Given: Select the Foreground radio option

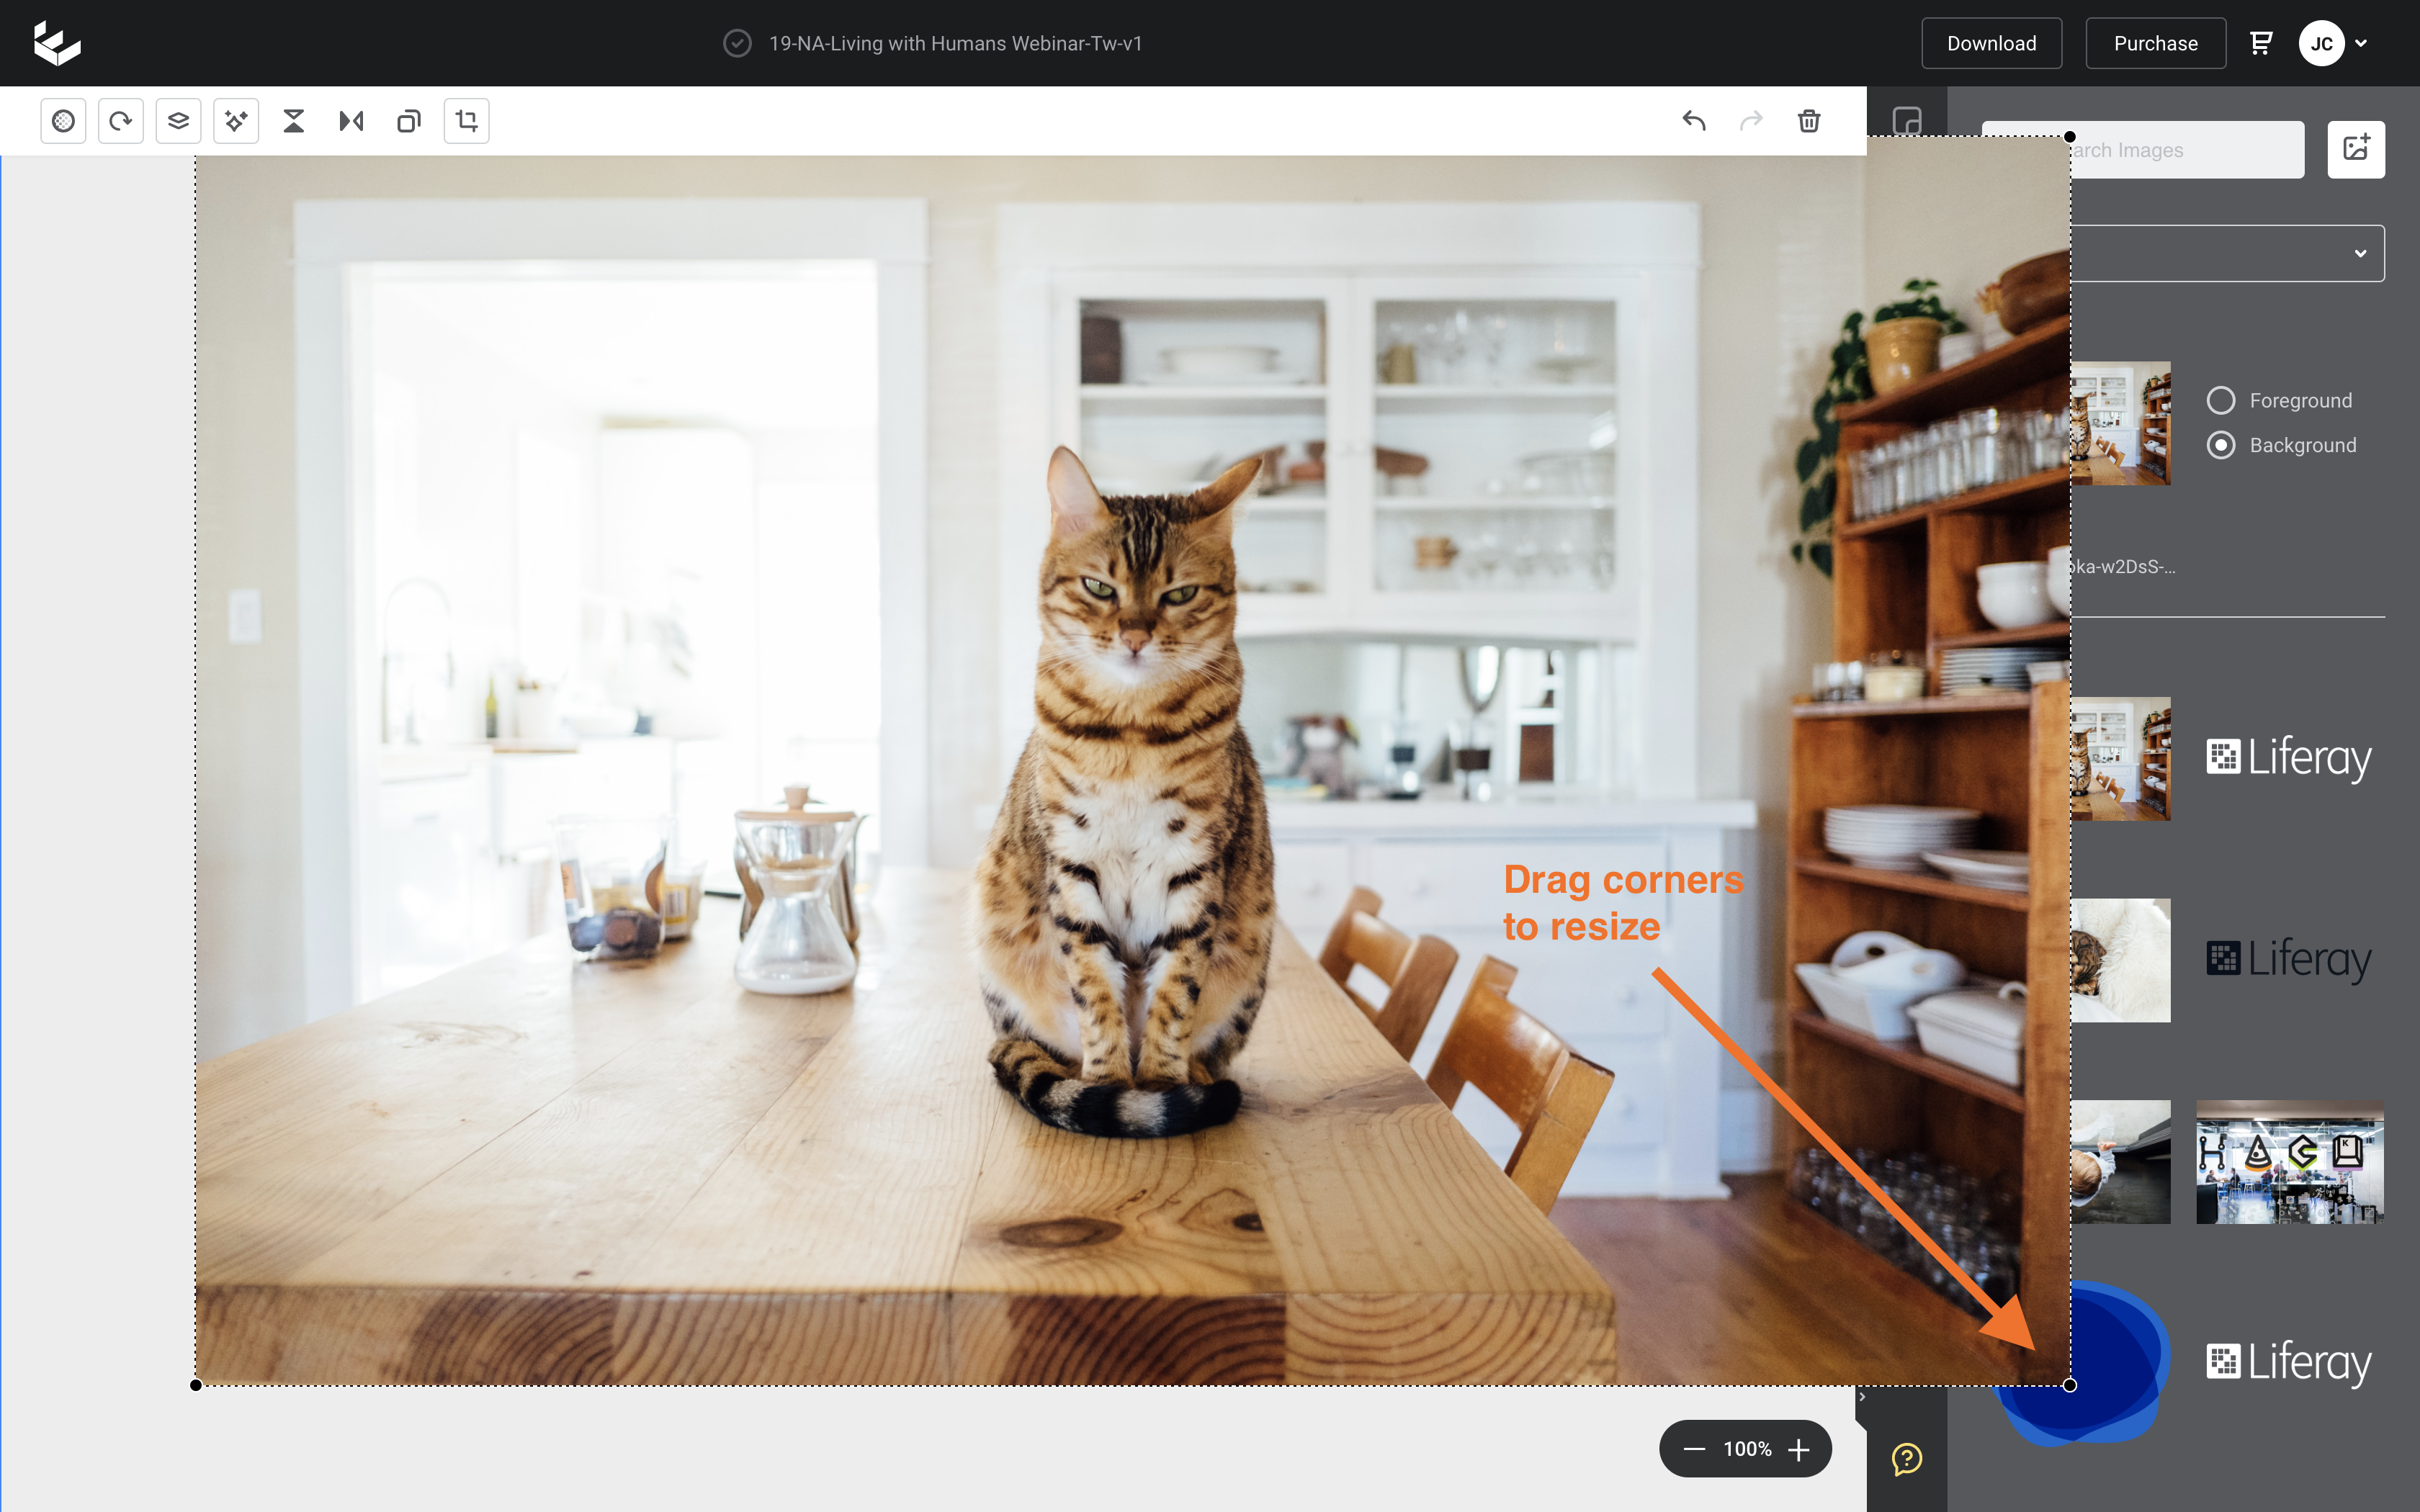Looking at the screenshot, I should (2221, 400).
